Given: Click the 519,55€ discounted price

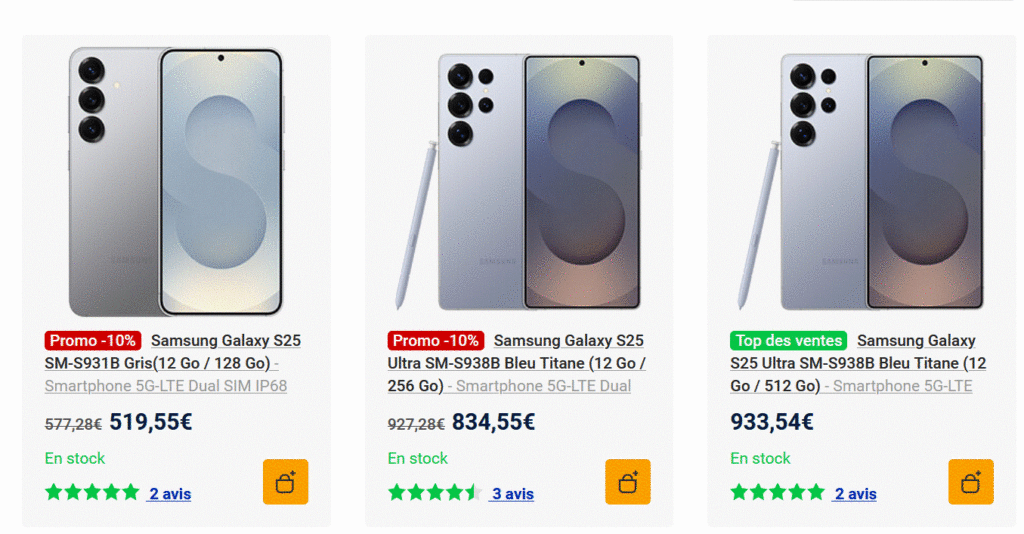Looking at the screenshot, I should (151, 422).
